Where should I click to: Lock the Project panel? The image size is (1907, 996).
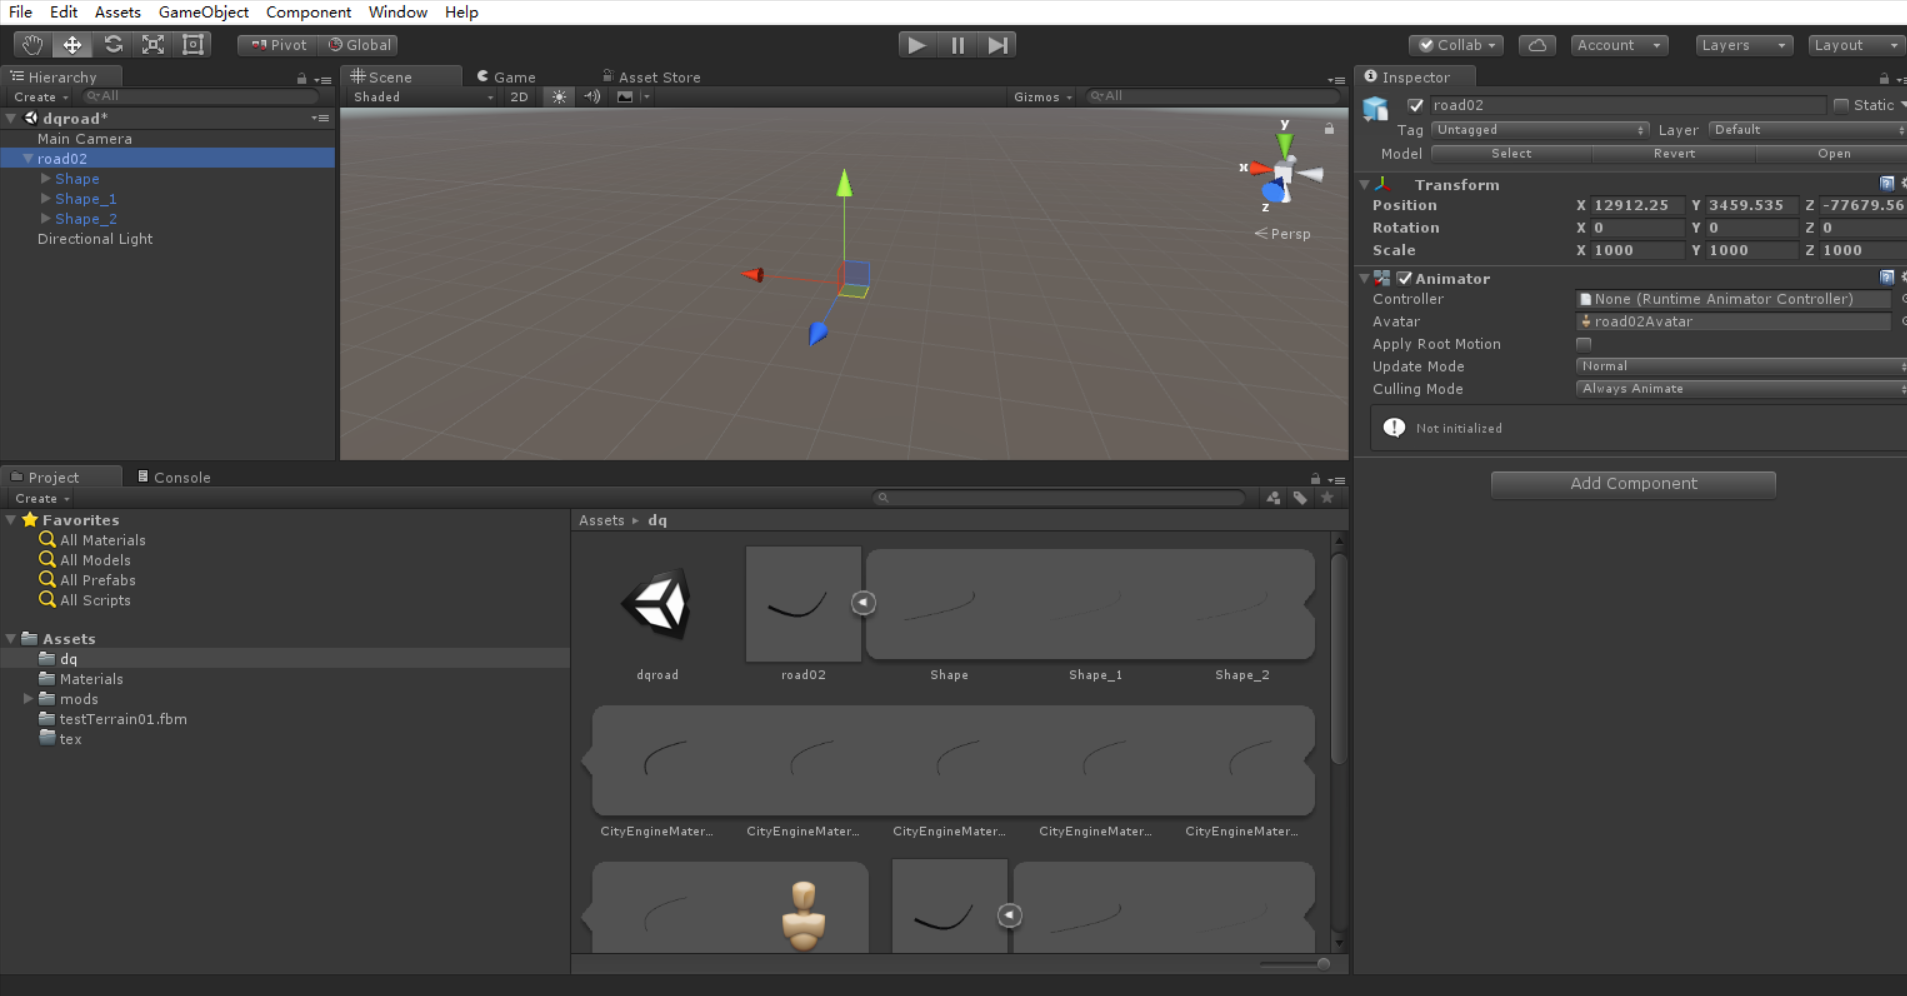pos(1315,479)
